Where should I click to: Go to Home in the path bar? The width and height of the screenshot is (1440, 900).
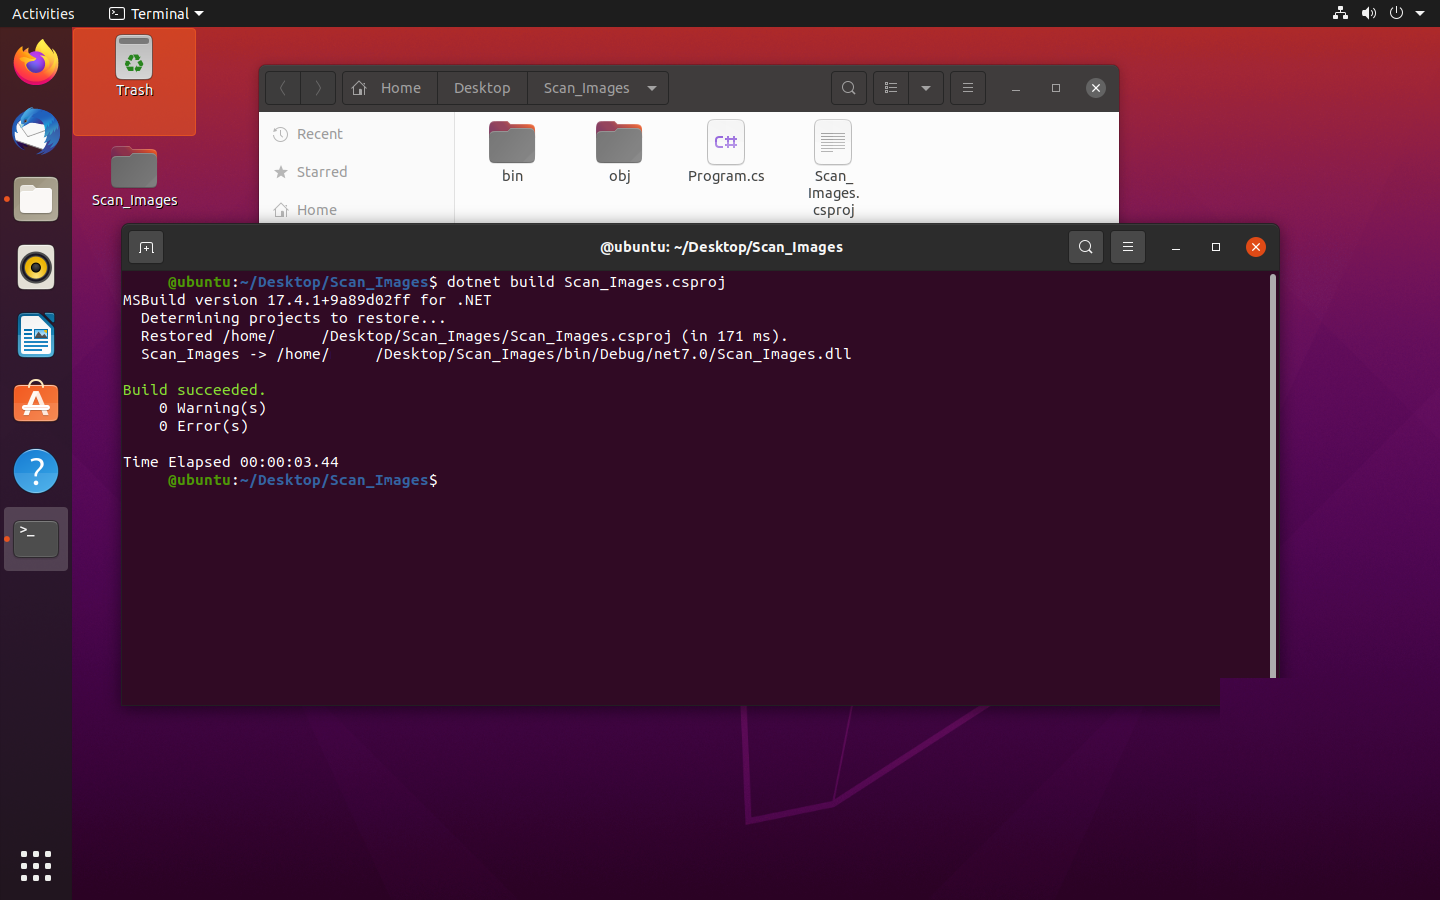388,88
